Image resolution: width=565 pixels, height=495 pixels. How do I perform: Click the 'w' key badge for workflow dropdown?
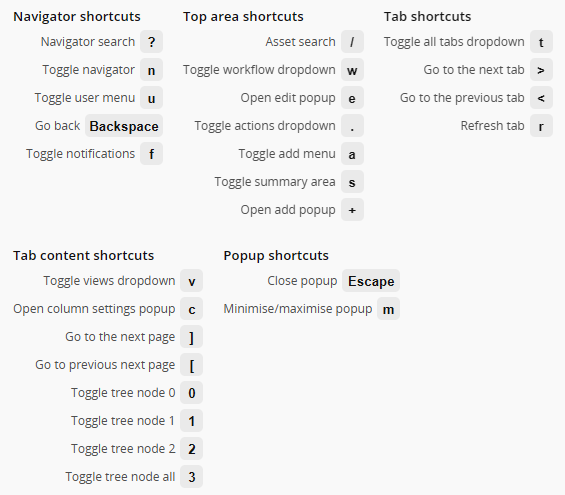(352, 70)
